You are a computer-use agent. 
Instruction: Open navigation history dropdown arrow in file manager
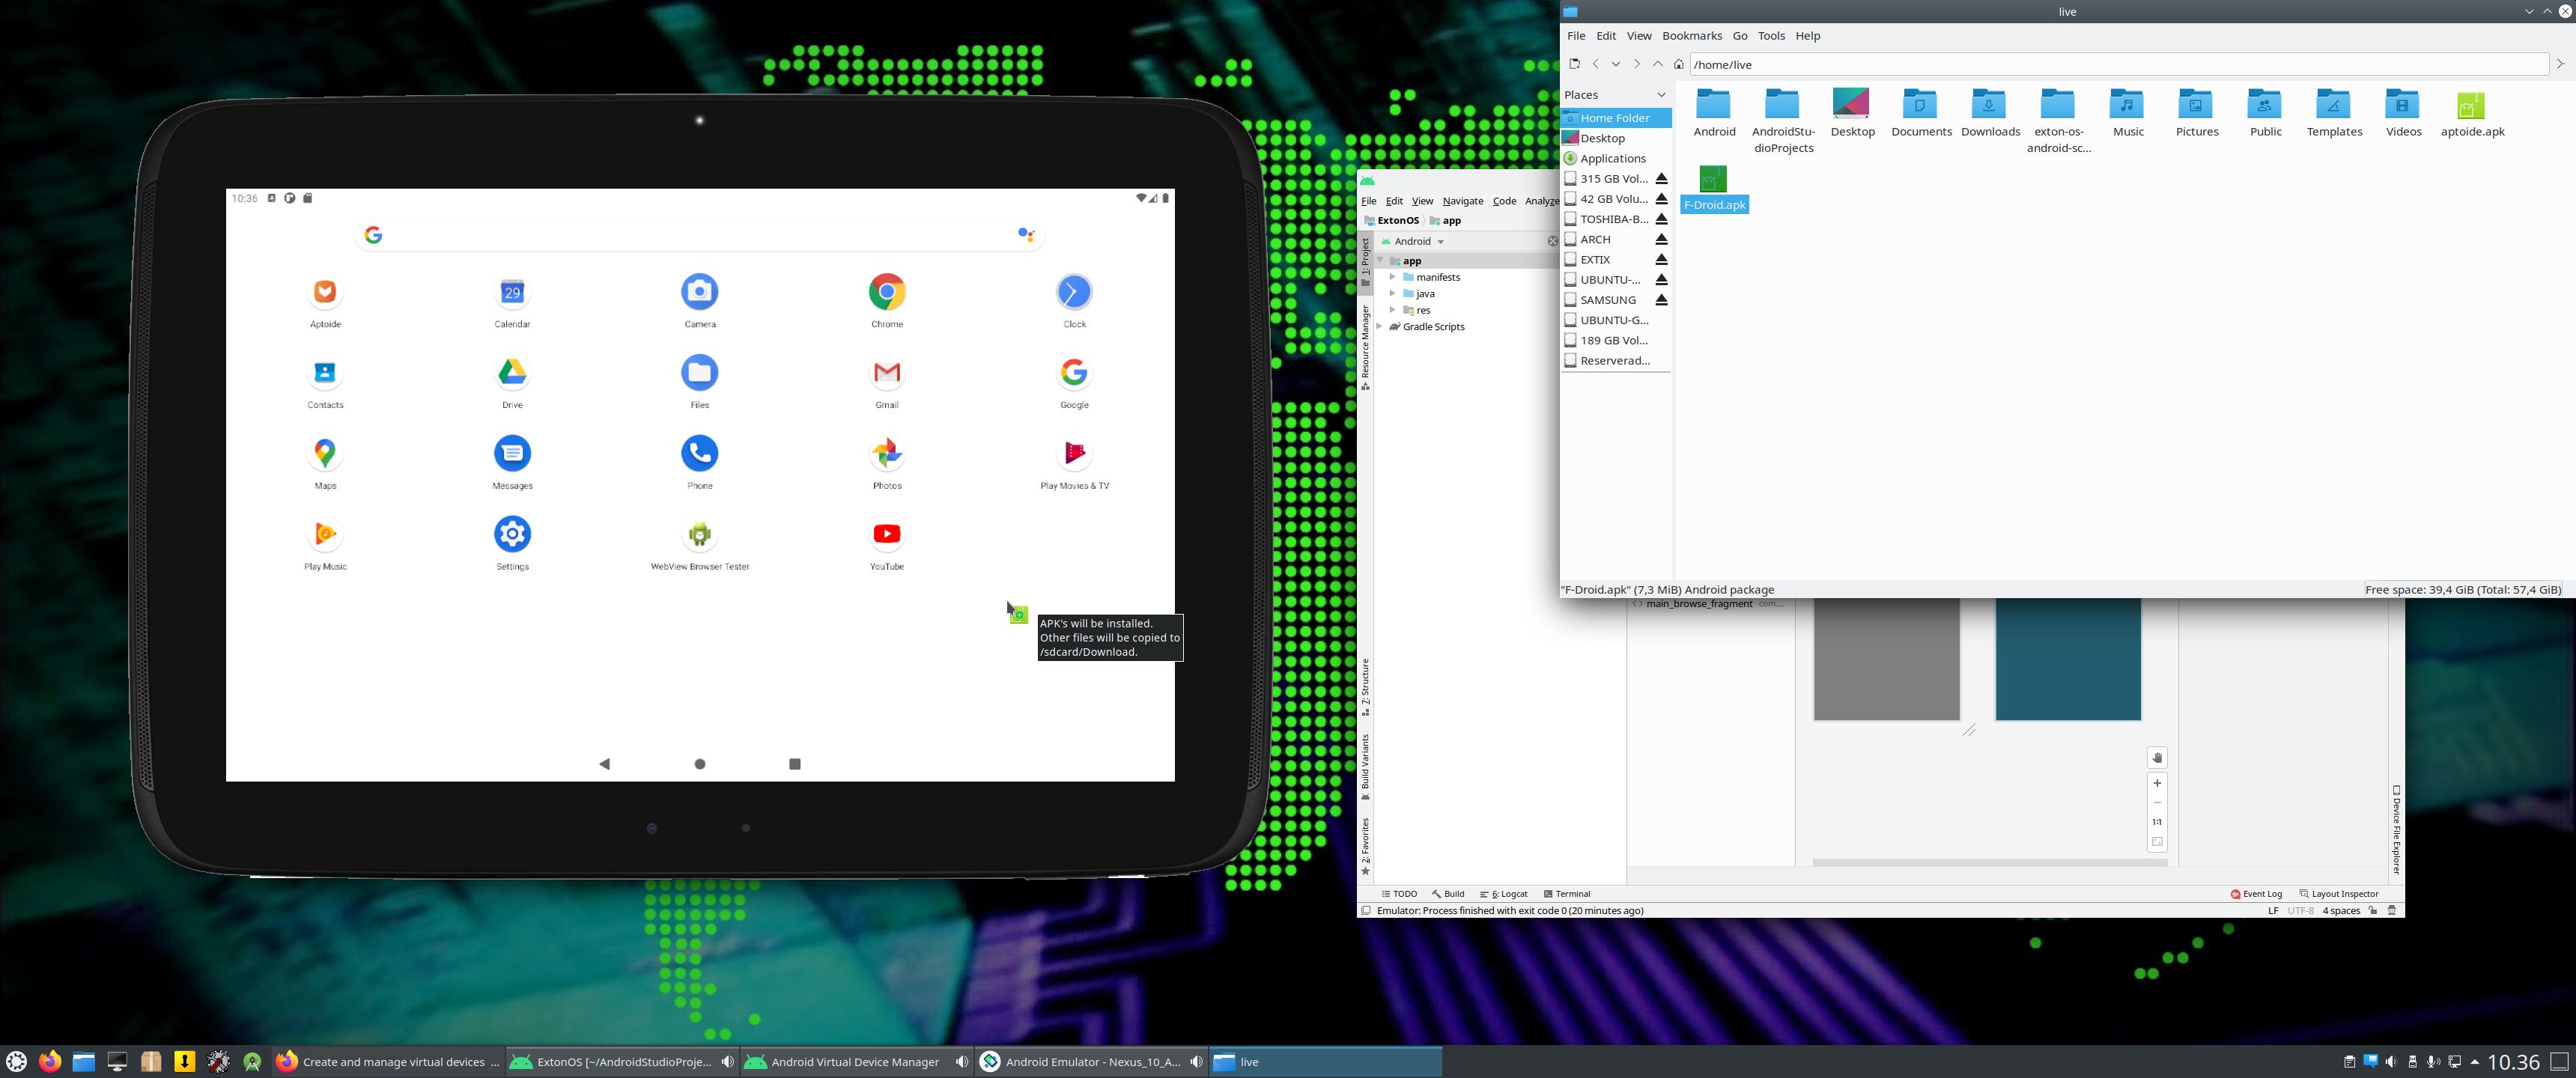pyautogui.click(x=1615, y=64)
